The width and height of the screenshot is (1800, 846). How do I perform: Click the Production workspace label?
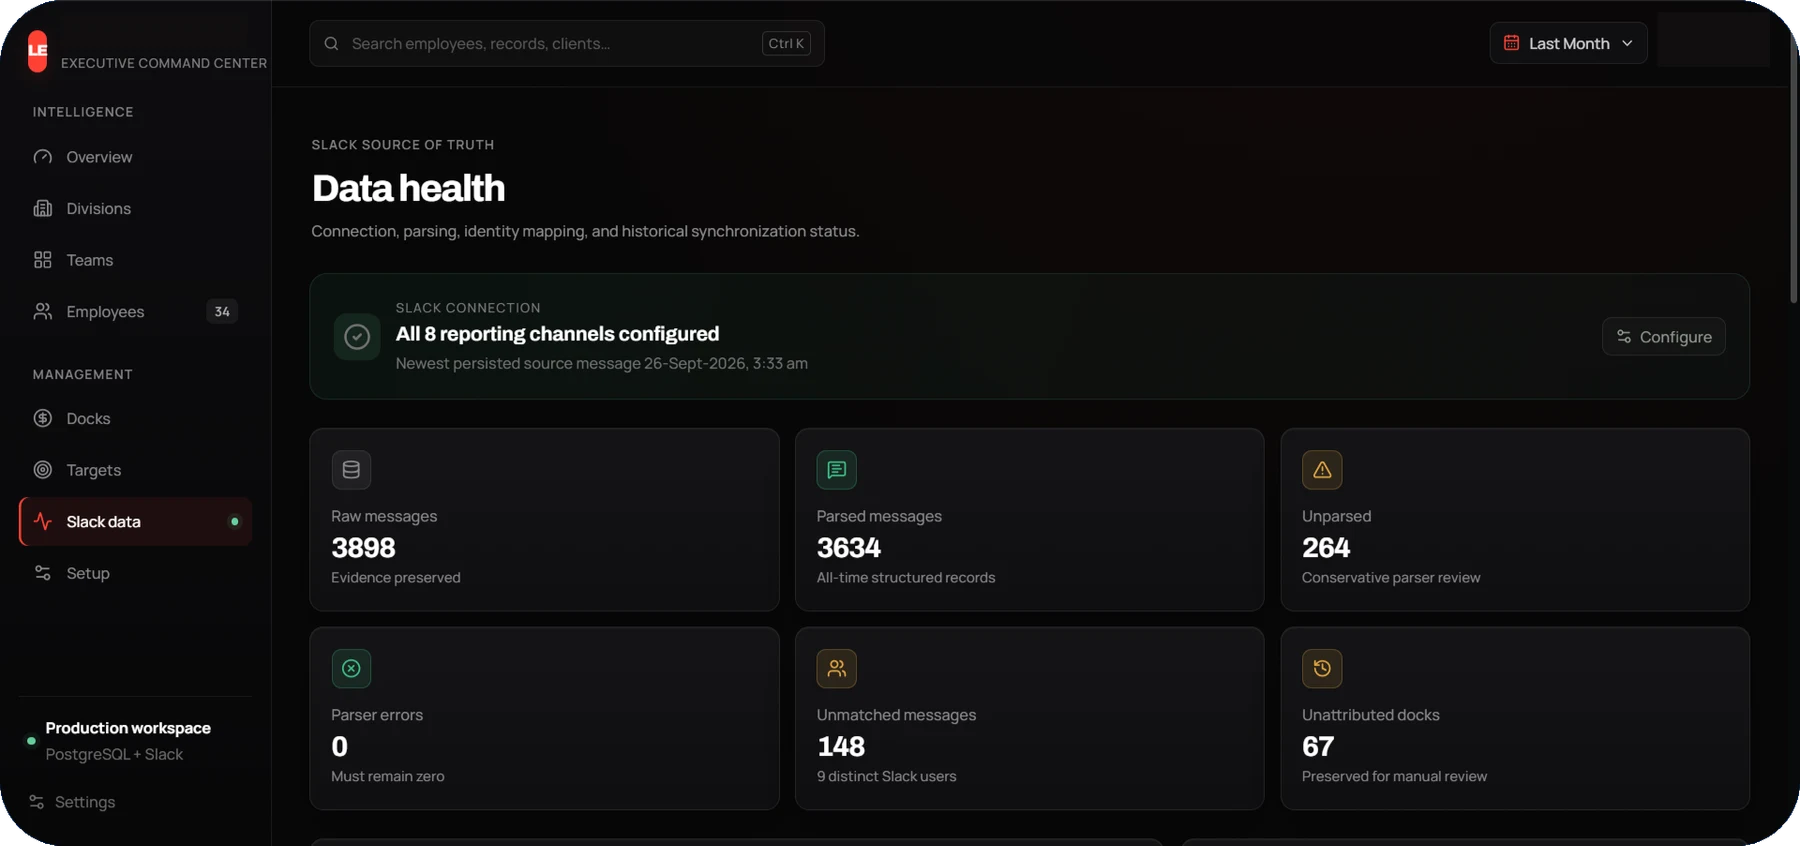coord(128,728)
